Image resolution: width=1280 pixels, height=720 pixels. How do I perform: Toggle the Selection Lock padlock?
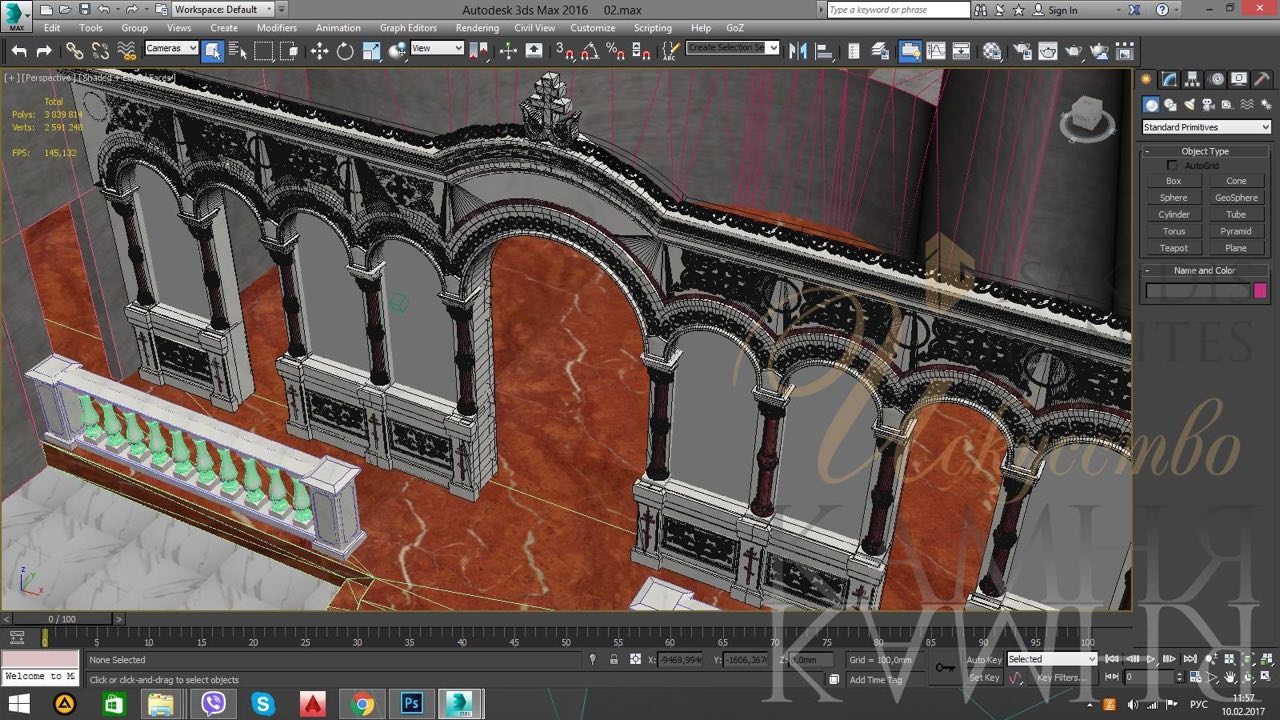tap(613, 660)
